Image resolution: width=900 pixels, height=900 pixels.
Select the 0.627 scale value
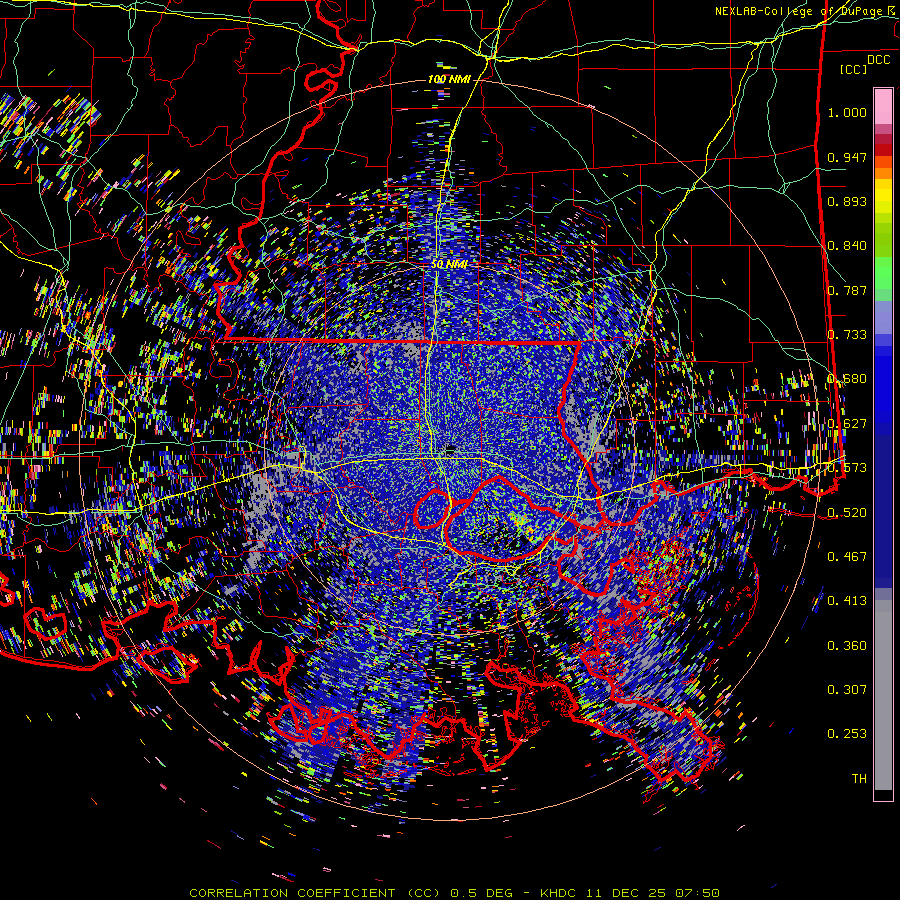(x=847, y=424)
